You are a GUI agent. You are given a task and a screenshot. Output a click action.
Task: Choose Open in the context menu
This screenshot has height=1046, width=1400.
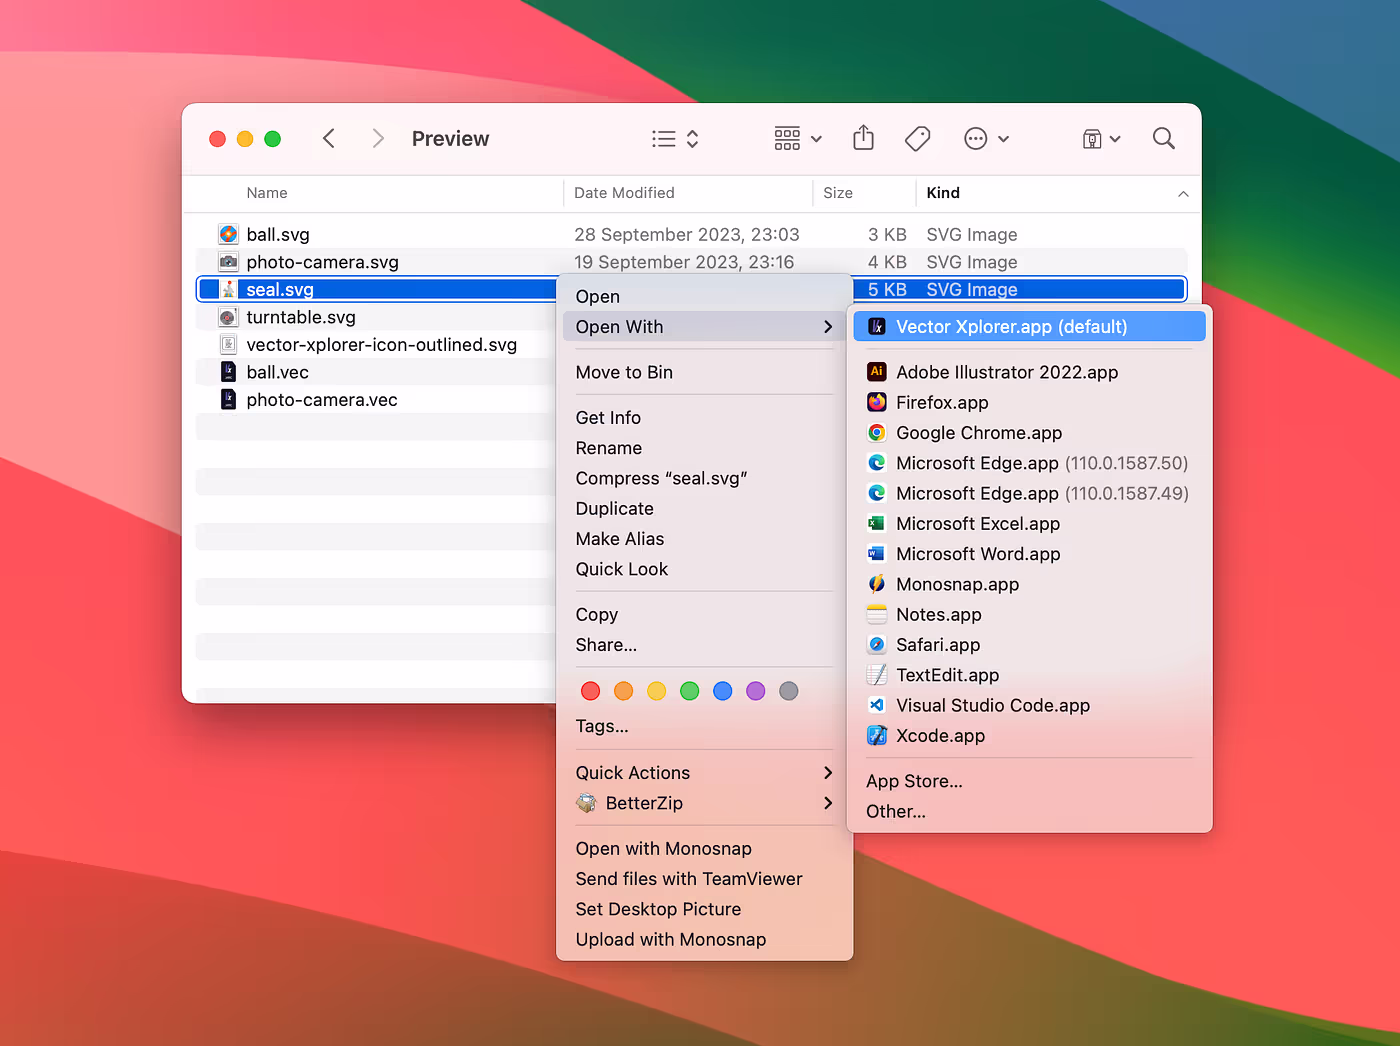point(704,297)
